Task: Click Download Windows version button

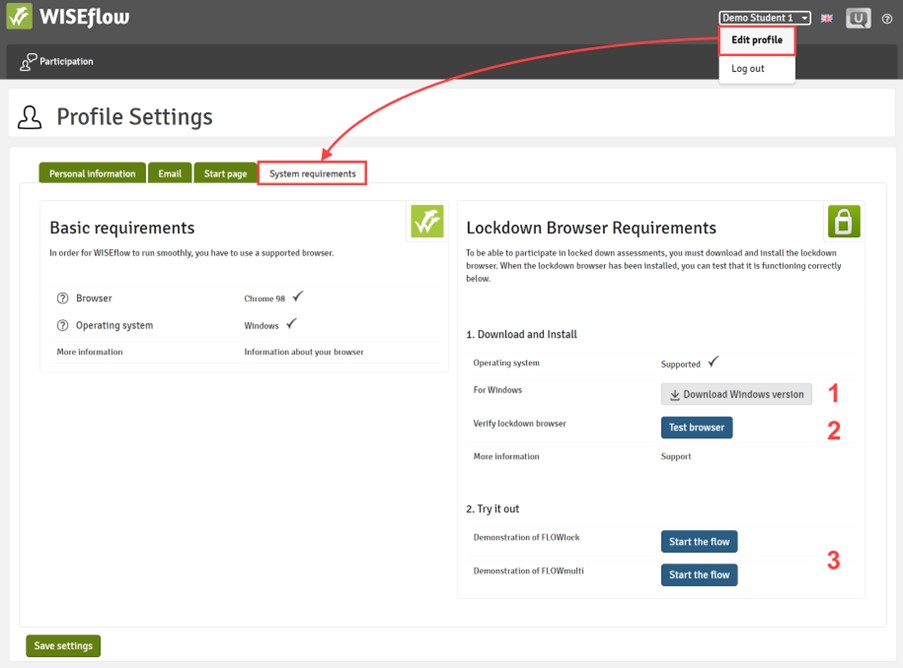Action: pyautogui.click(x=736, y=394)
